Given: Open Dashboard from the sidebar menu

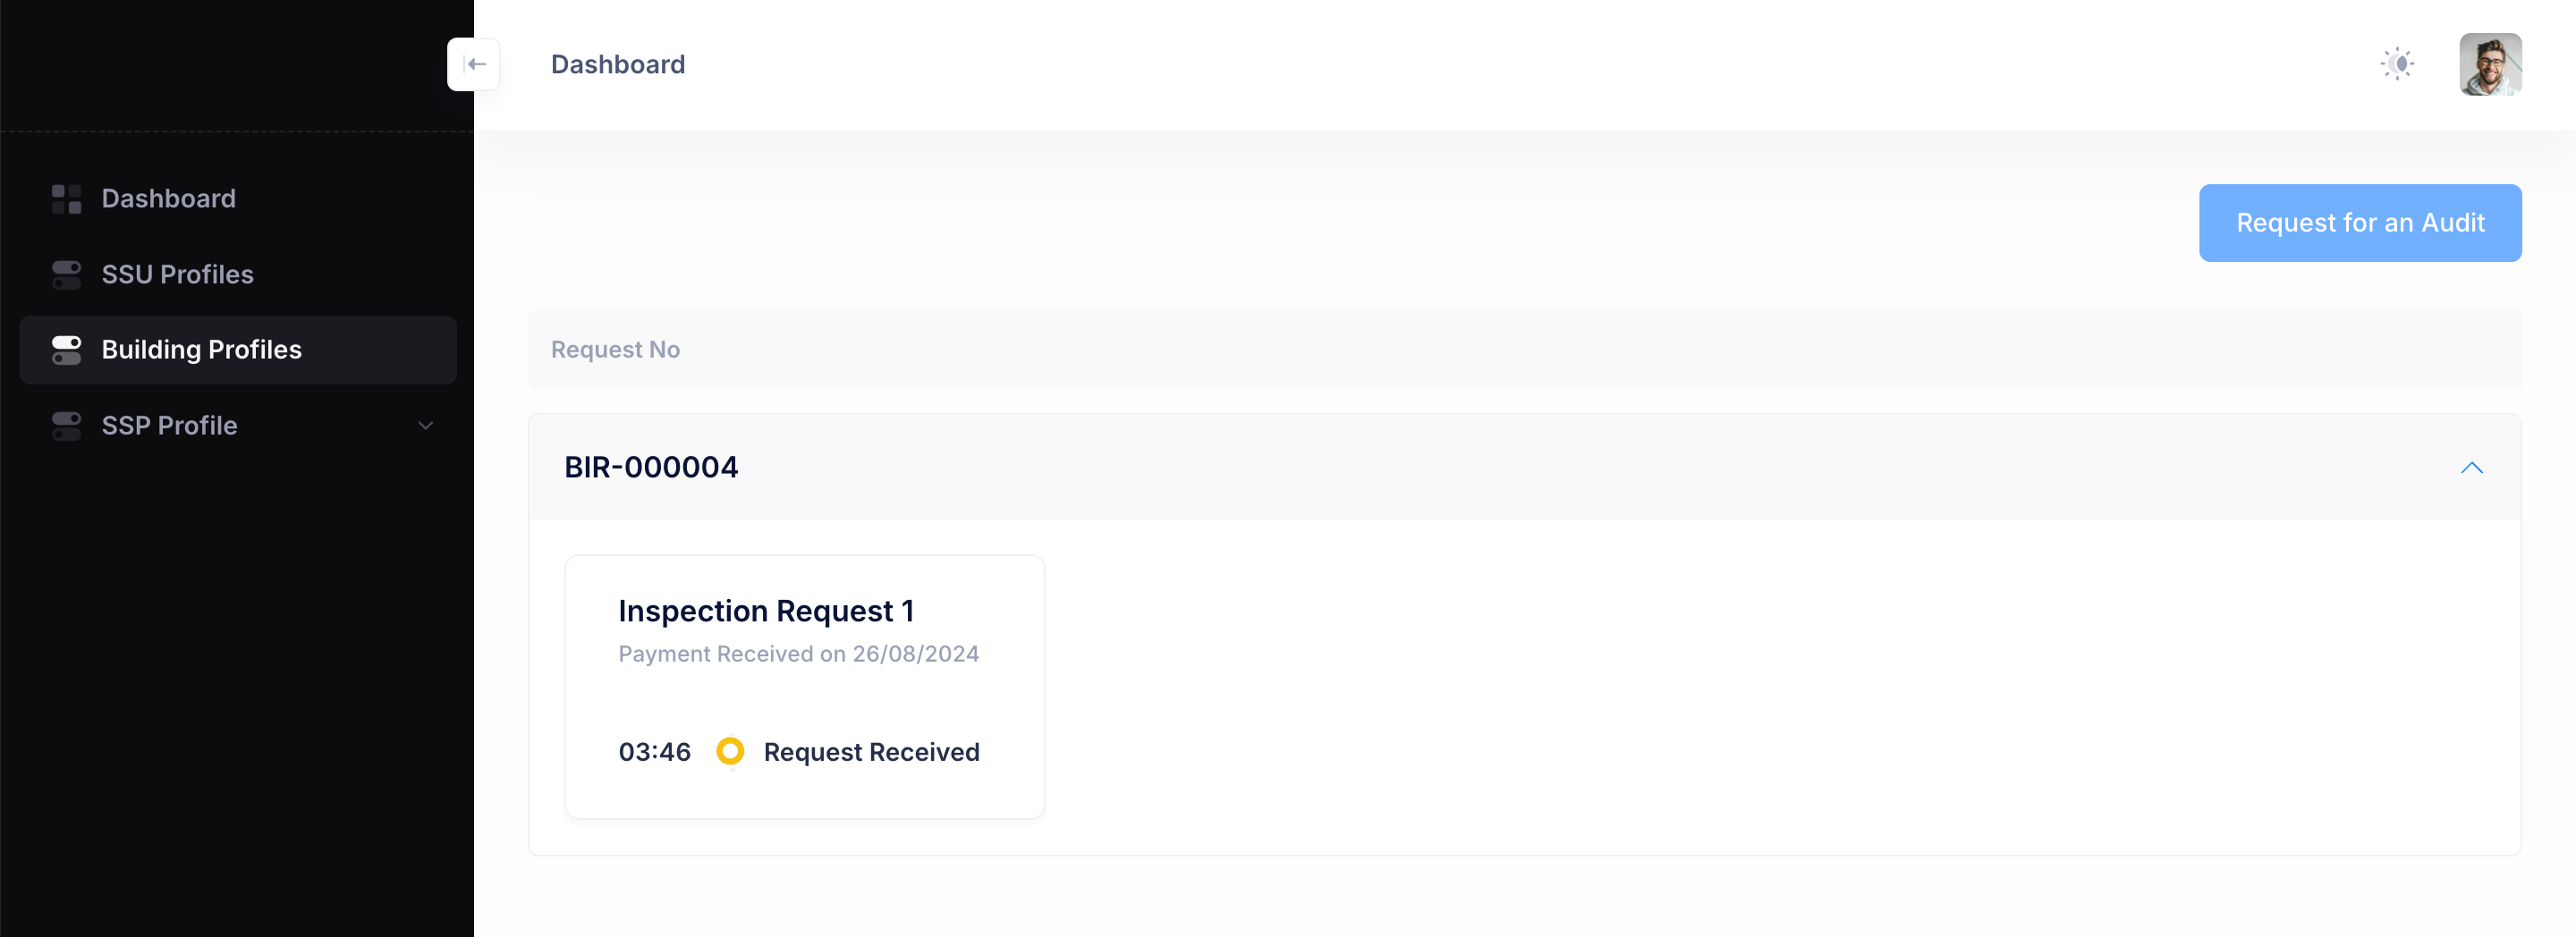Looking at the screenshot, I should pos(168,199).
